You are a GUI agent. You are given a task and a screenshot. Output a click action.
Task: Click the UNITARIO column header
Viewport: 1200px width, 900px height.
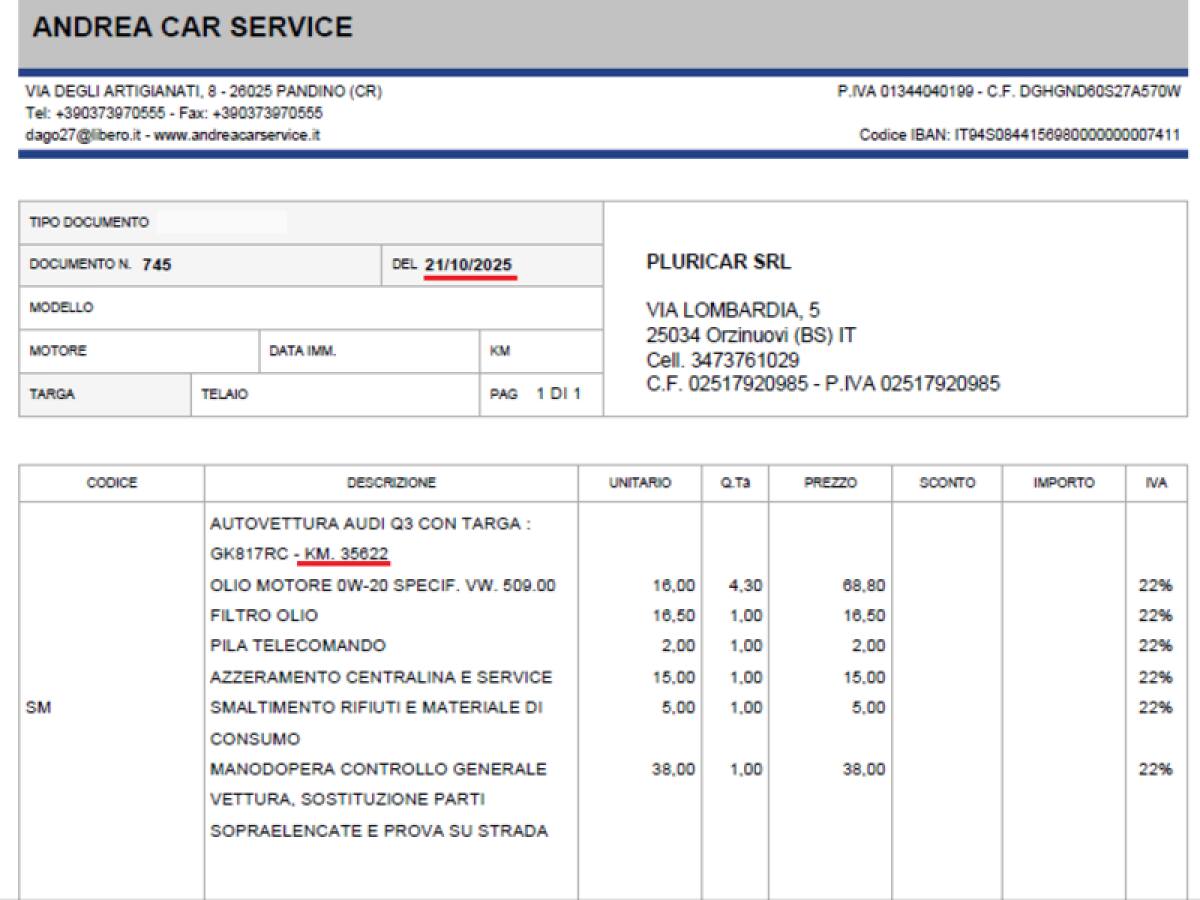[x=640, y=483]
